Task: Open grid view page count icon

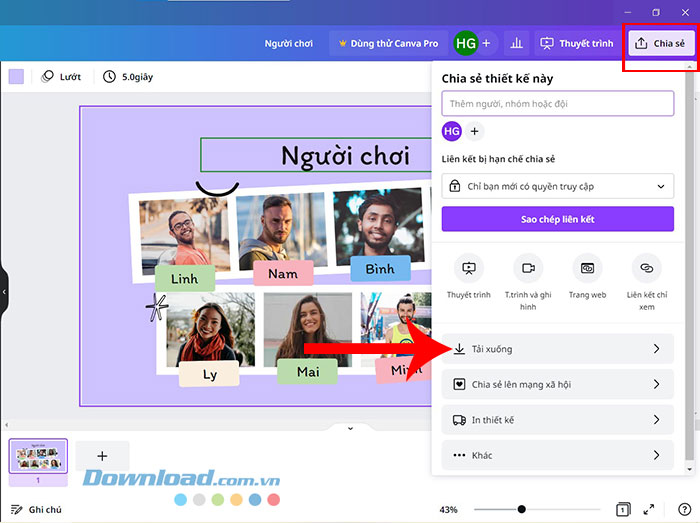Action: [x=622, y=509]
